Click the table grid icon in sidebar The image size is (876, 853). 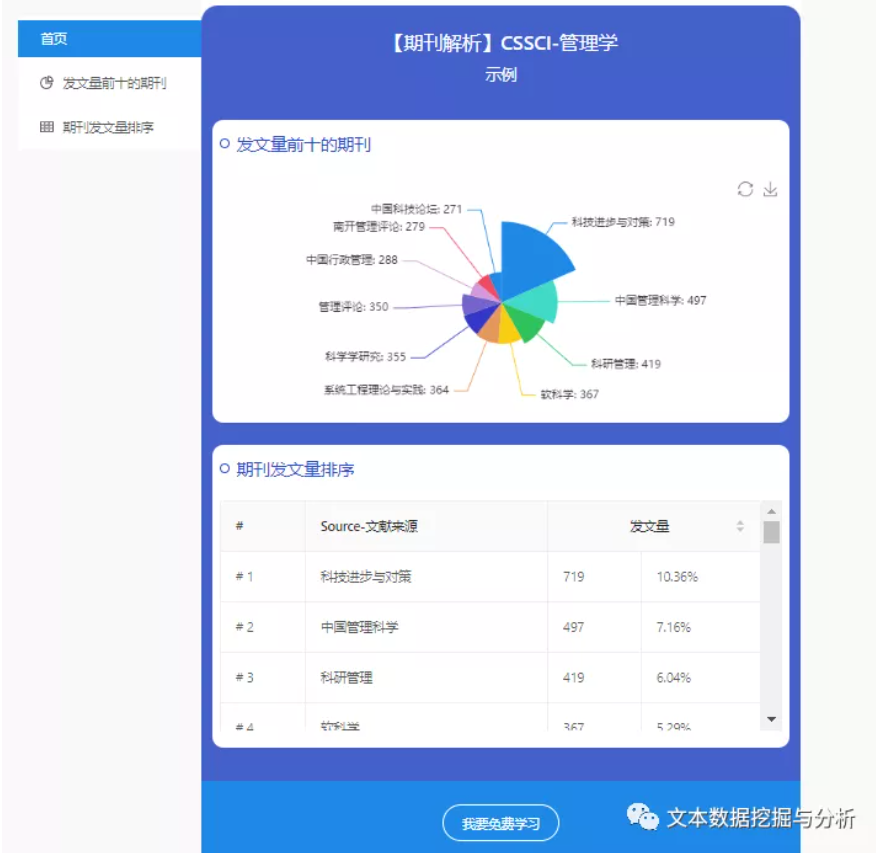(x=46, y=127)
